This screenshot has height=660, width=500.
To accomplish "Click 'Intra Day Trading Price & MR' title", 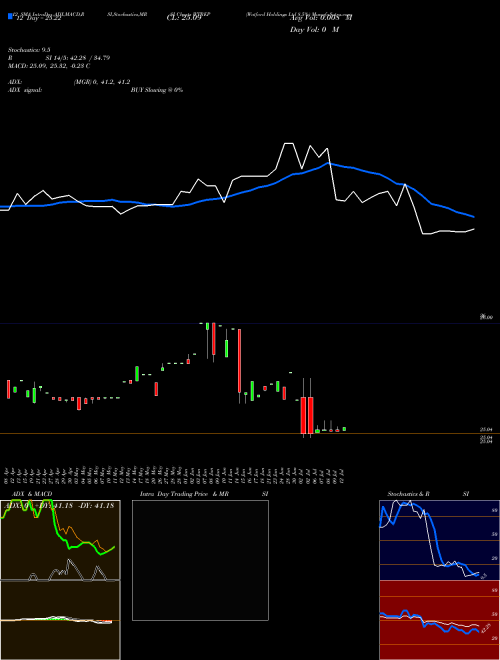I will click(x=184, y=494).
